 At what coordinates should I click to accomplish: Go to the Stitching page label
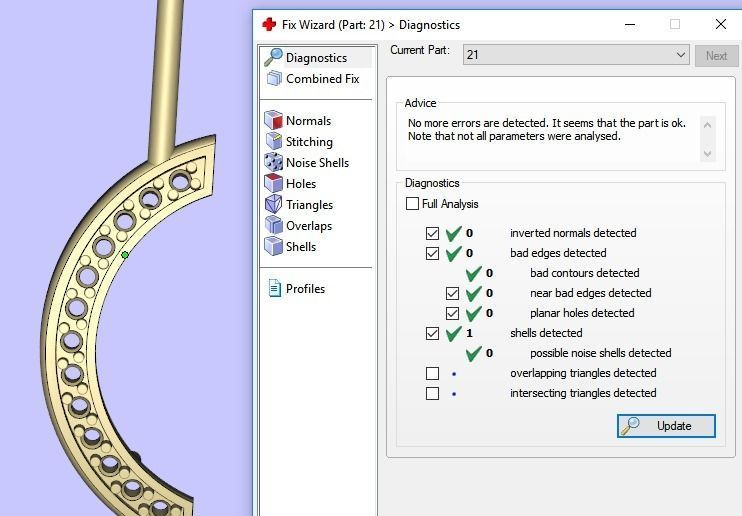[x=309, y=142]
